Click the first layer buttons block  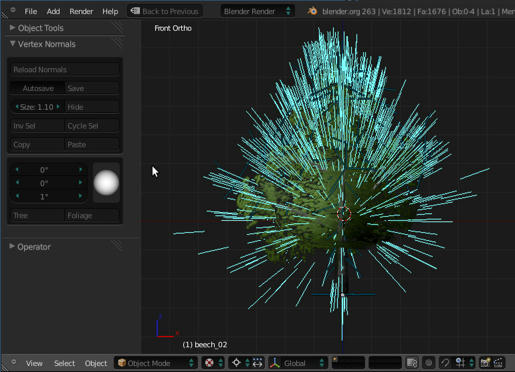(348, 363)
